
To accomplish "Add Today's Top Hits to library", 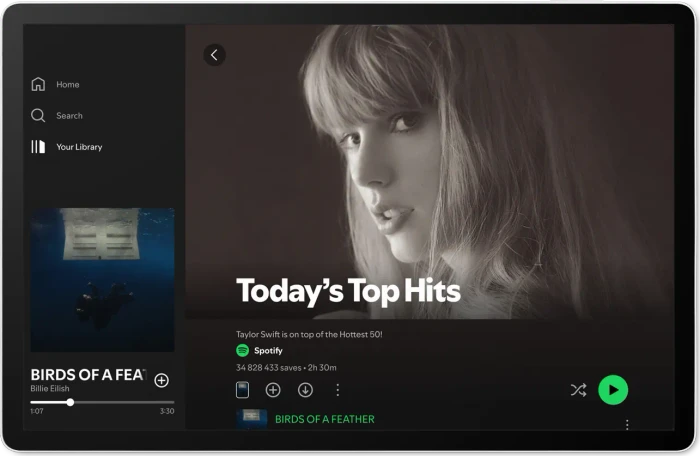I will coord(273,390).
